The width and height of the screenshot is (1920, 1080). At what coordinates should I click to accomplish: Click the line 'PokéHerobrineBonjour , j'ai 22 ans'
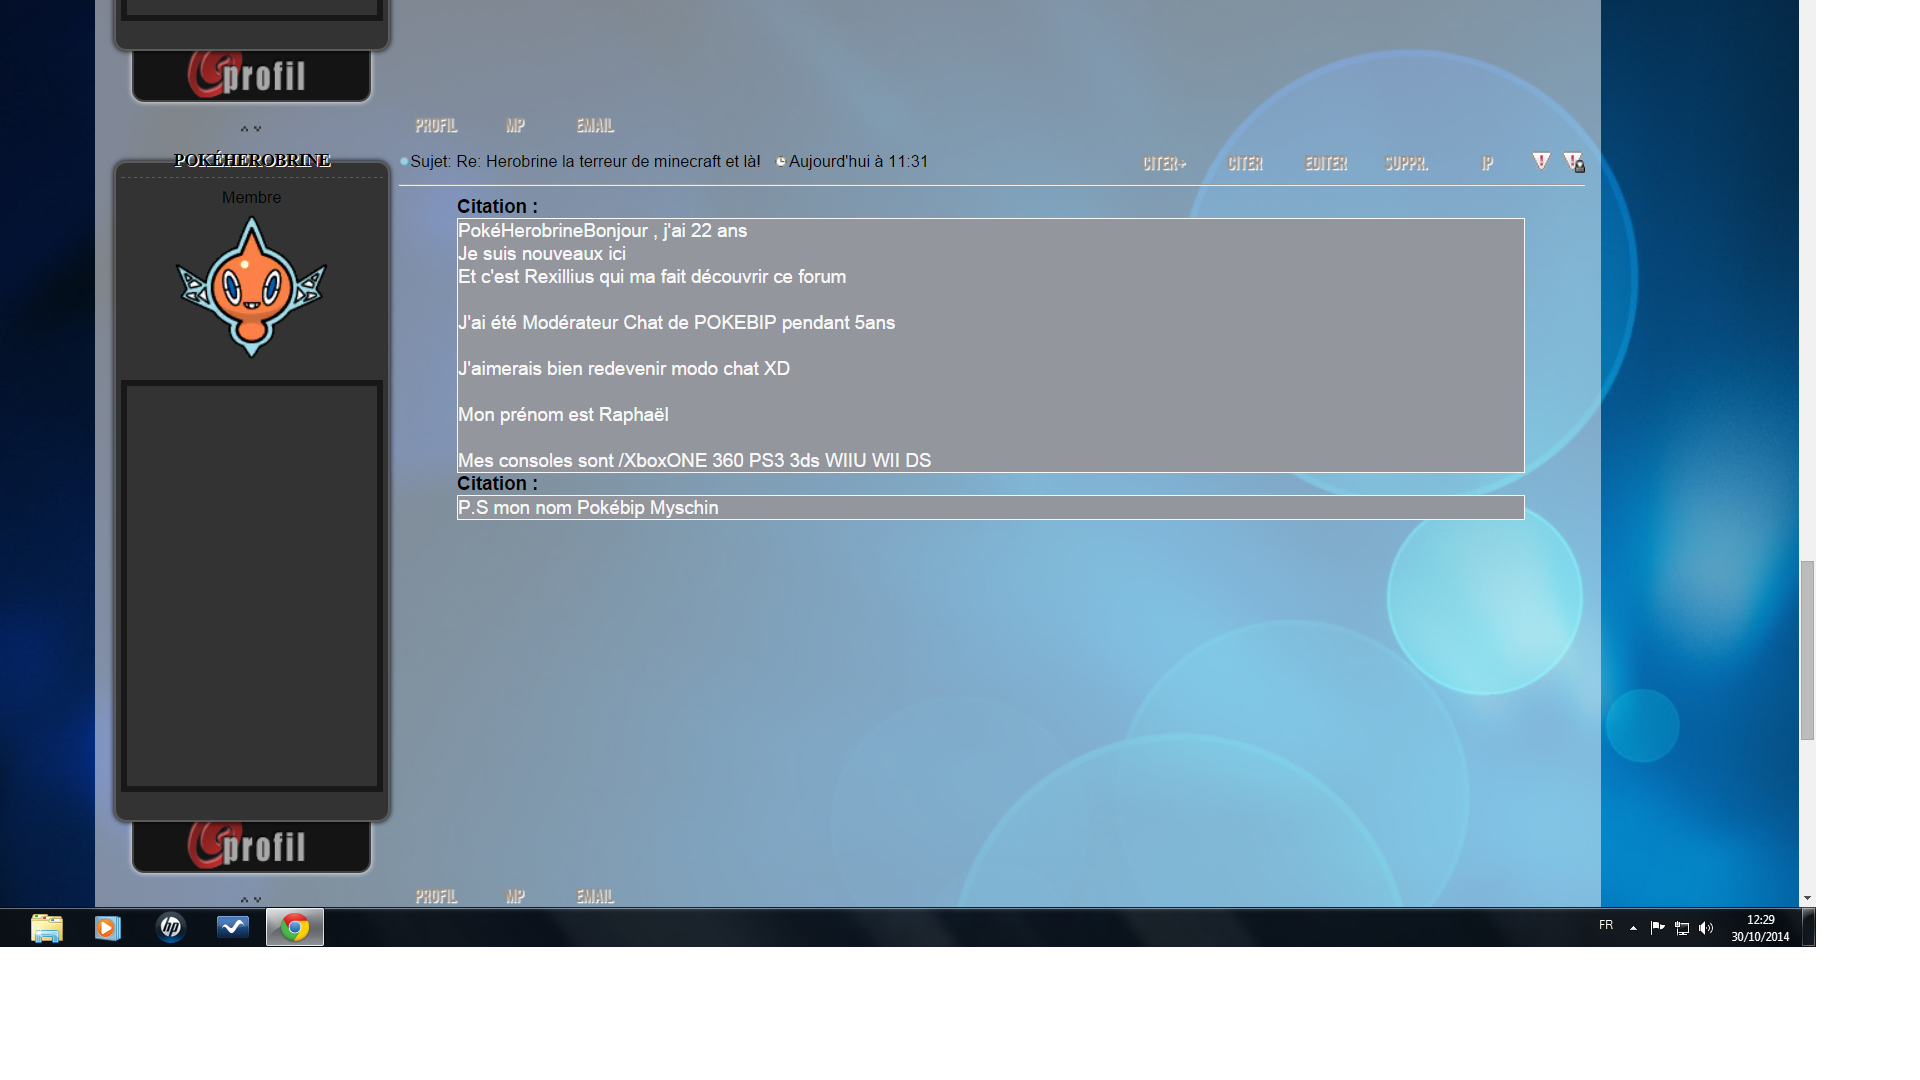click(x=602, y=231)
